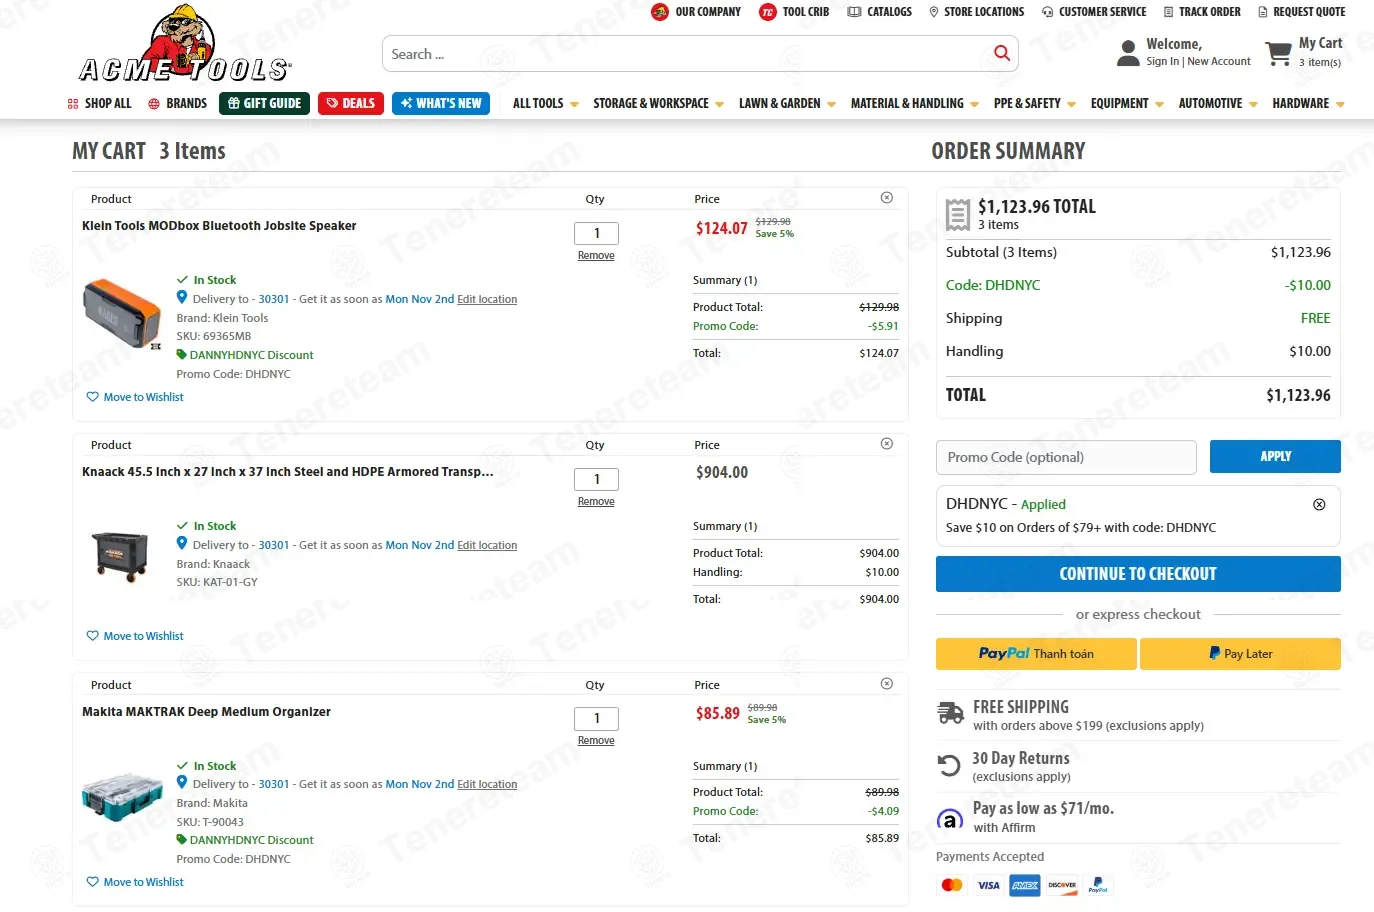
Task: Click Edit location for Knaack delivery
Action: point(487,545)
